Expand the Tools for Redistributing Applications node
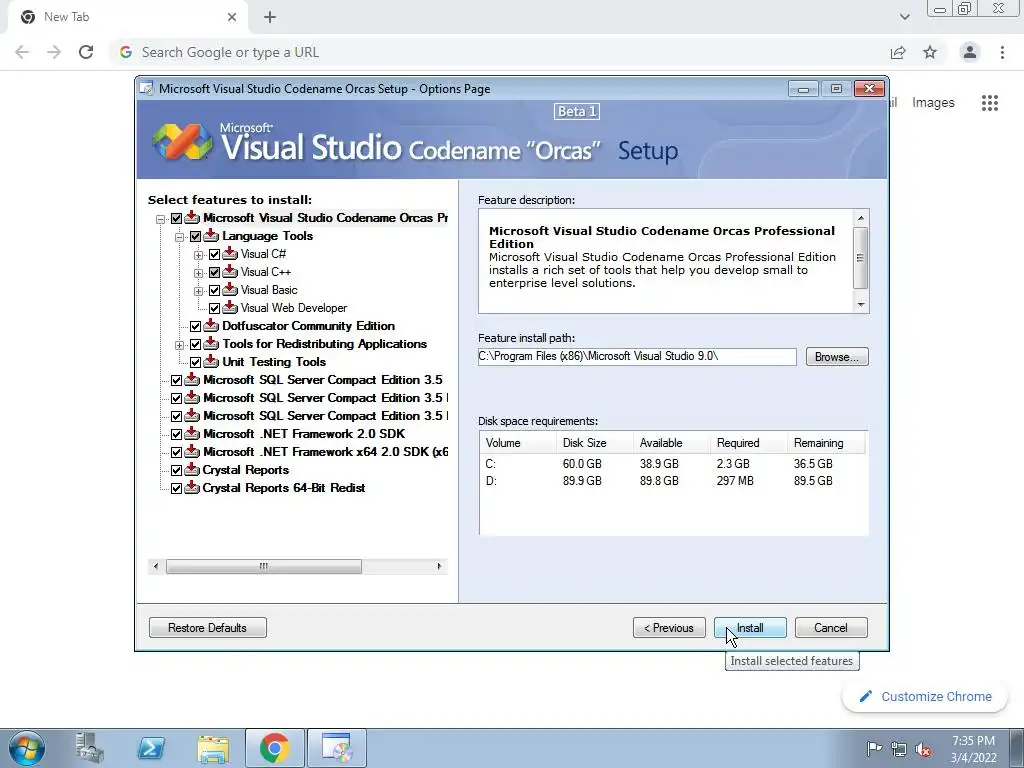The image size is (1024, 768). 180,344
